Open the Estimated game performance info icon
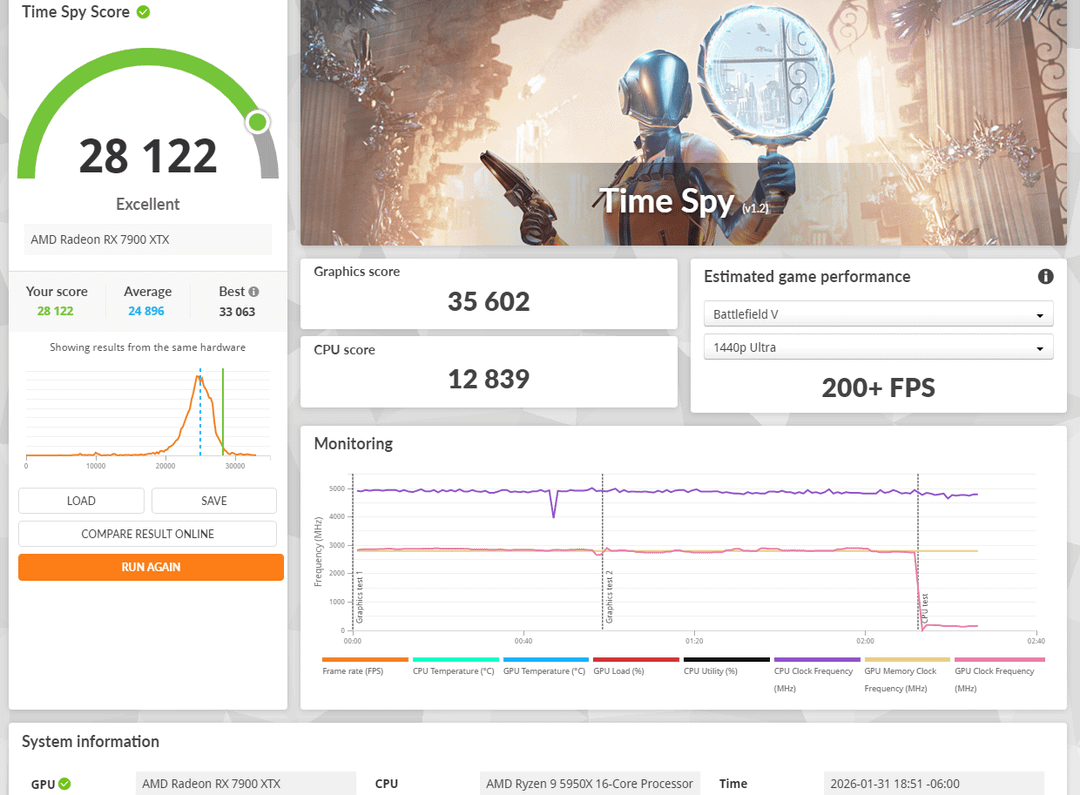The height and width of the screenshot is (795, 1080). click(x=1045, y=277)
